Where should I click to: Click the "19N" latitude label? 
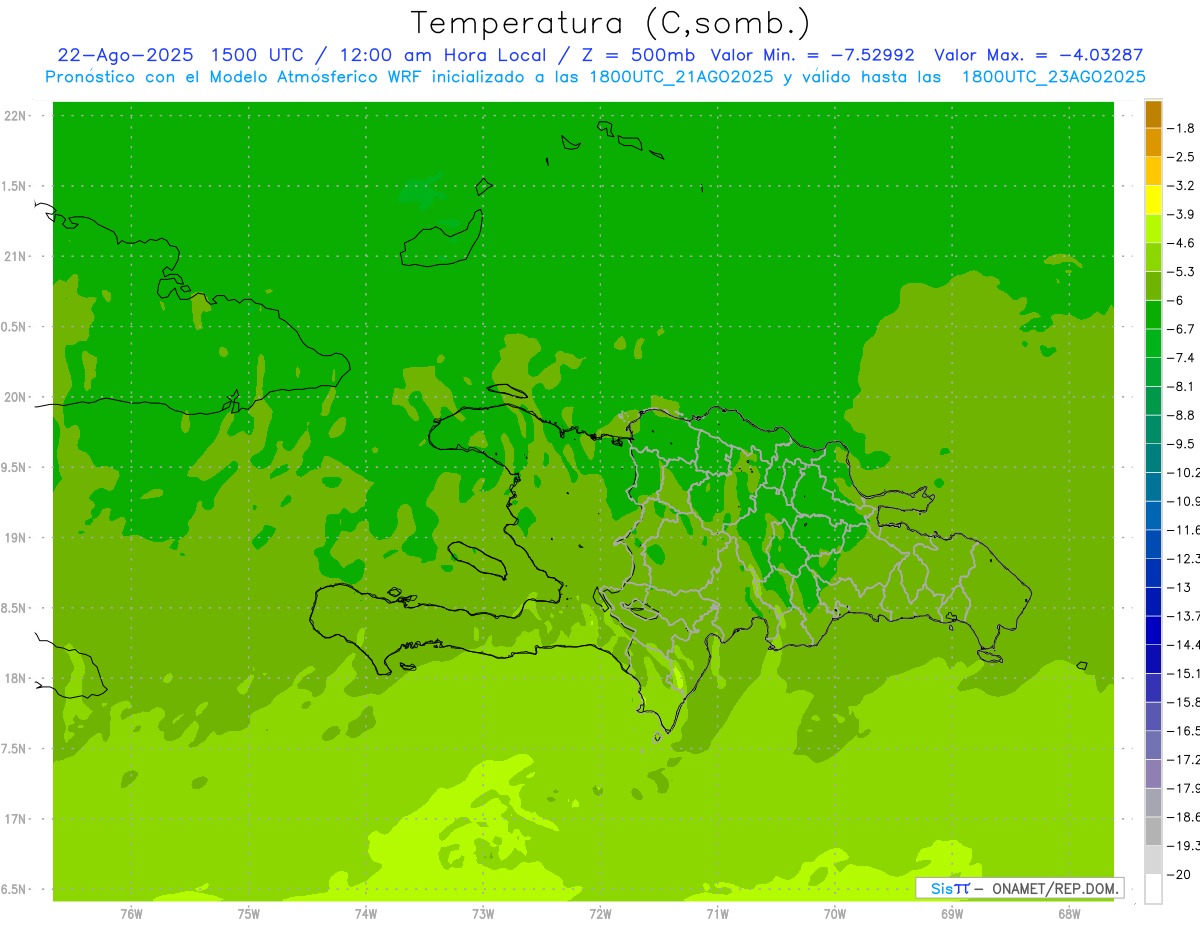tap(16, 538)
